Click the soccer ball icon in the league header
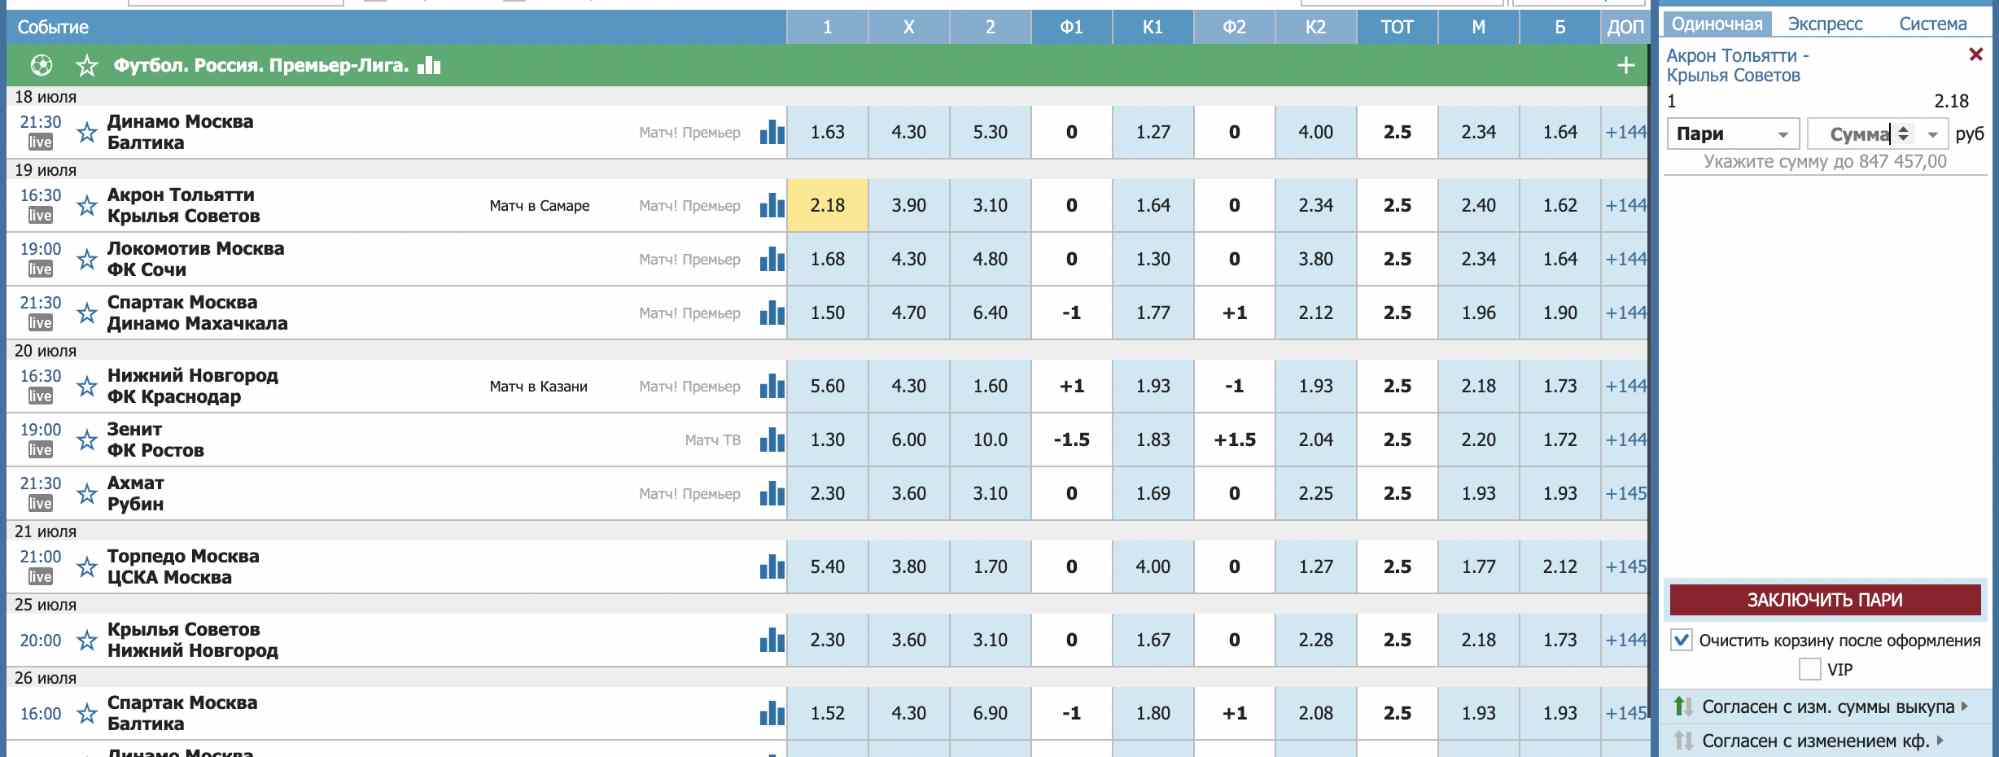This screenshot has height=757, width=1999. coord(42,66)
